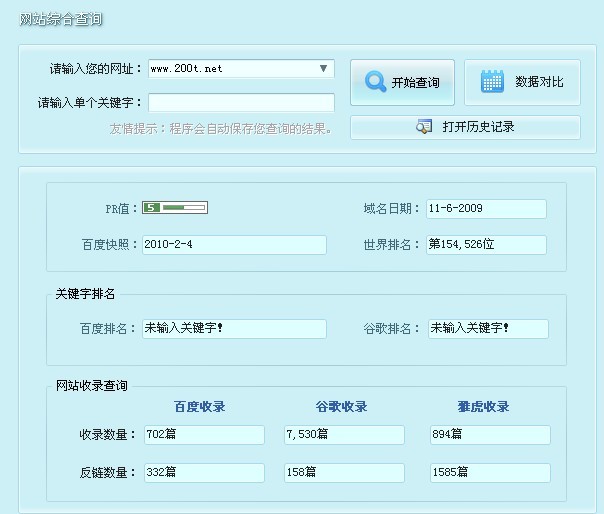Click the 谷歌排名 result field

tap(488, 329)
